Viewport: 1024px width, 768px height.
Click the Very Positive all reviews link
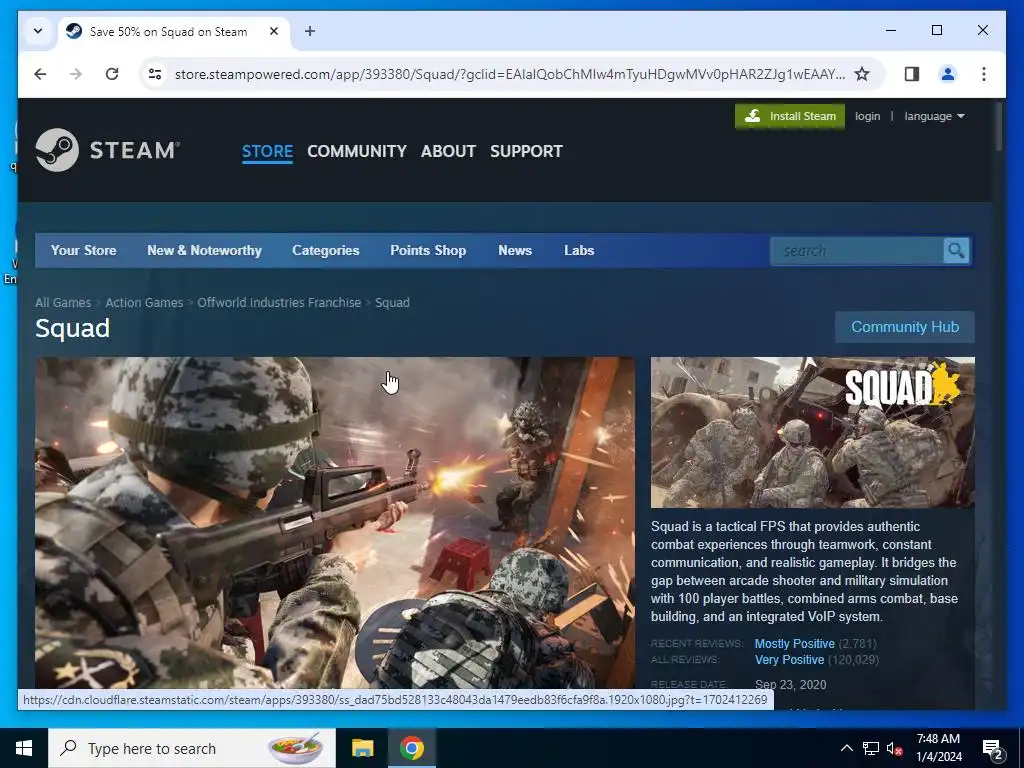coord(789,660)
